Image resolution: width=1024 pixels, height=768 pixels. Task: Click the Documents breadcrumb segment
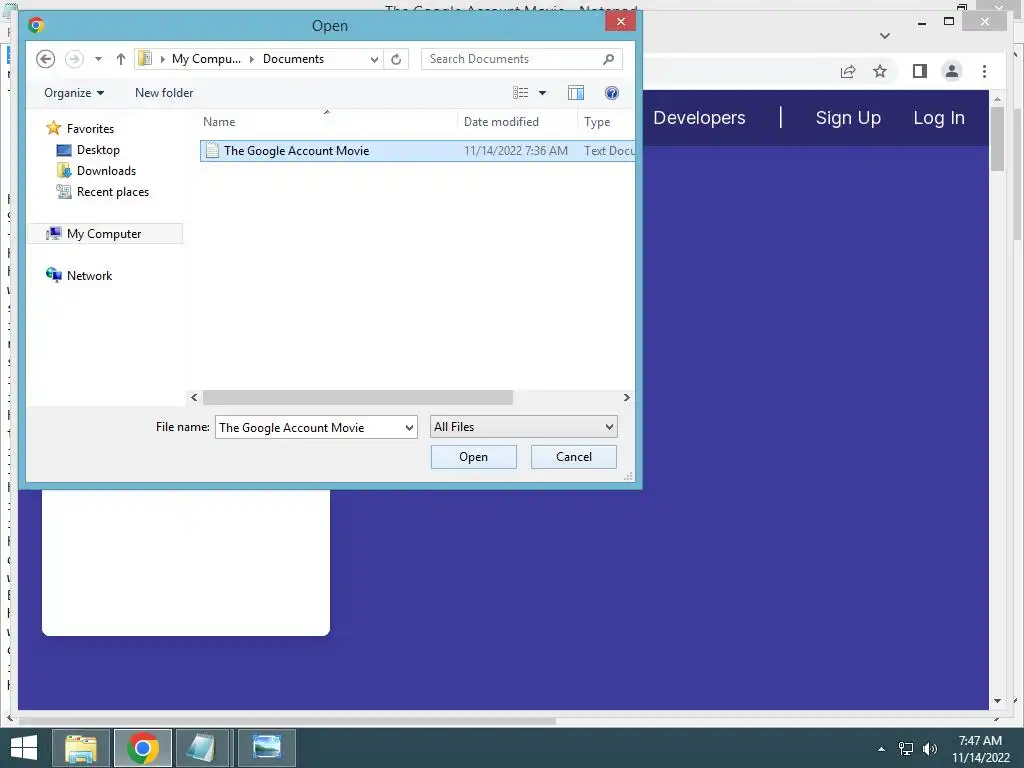click(293, 59)
